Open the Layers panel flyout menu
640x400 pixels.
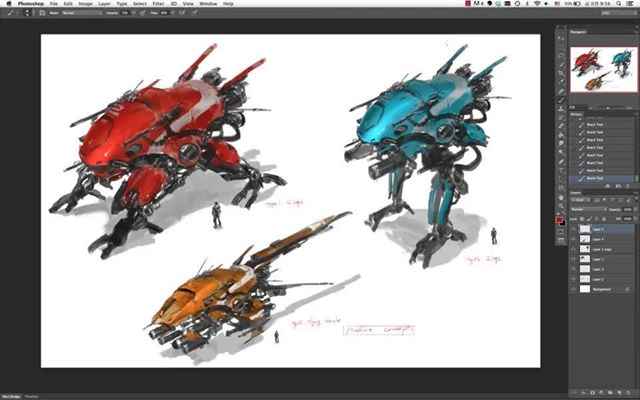tap(636, 193)
